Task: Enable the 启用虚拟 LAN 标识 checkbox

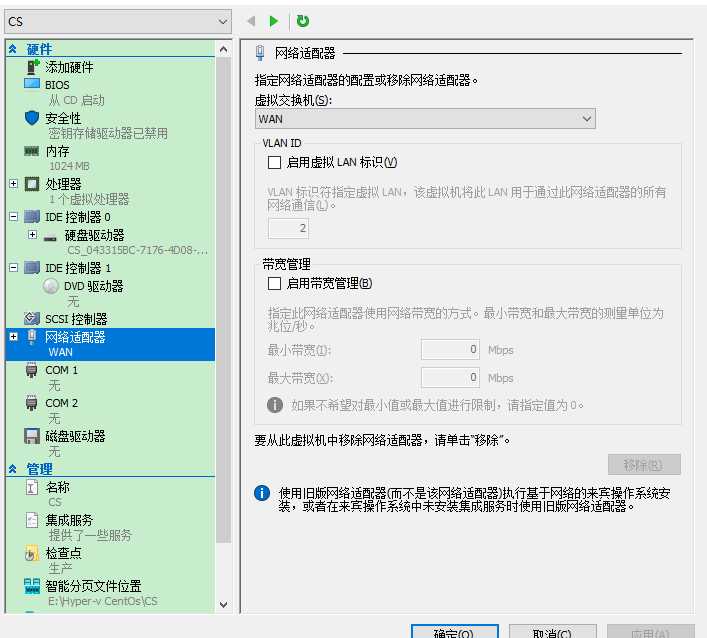Action: coord(274,162)
